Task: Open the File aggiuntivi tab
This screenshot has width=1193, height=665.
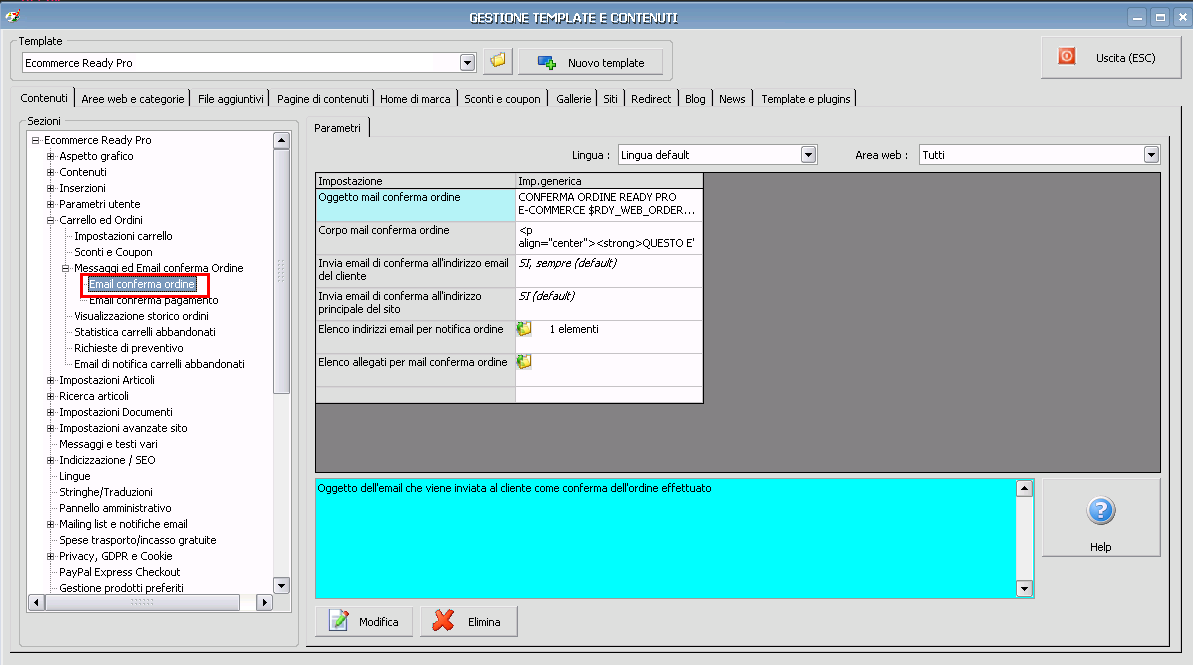Action: click(x=231, y=99)
